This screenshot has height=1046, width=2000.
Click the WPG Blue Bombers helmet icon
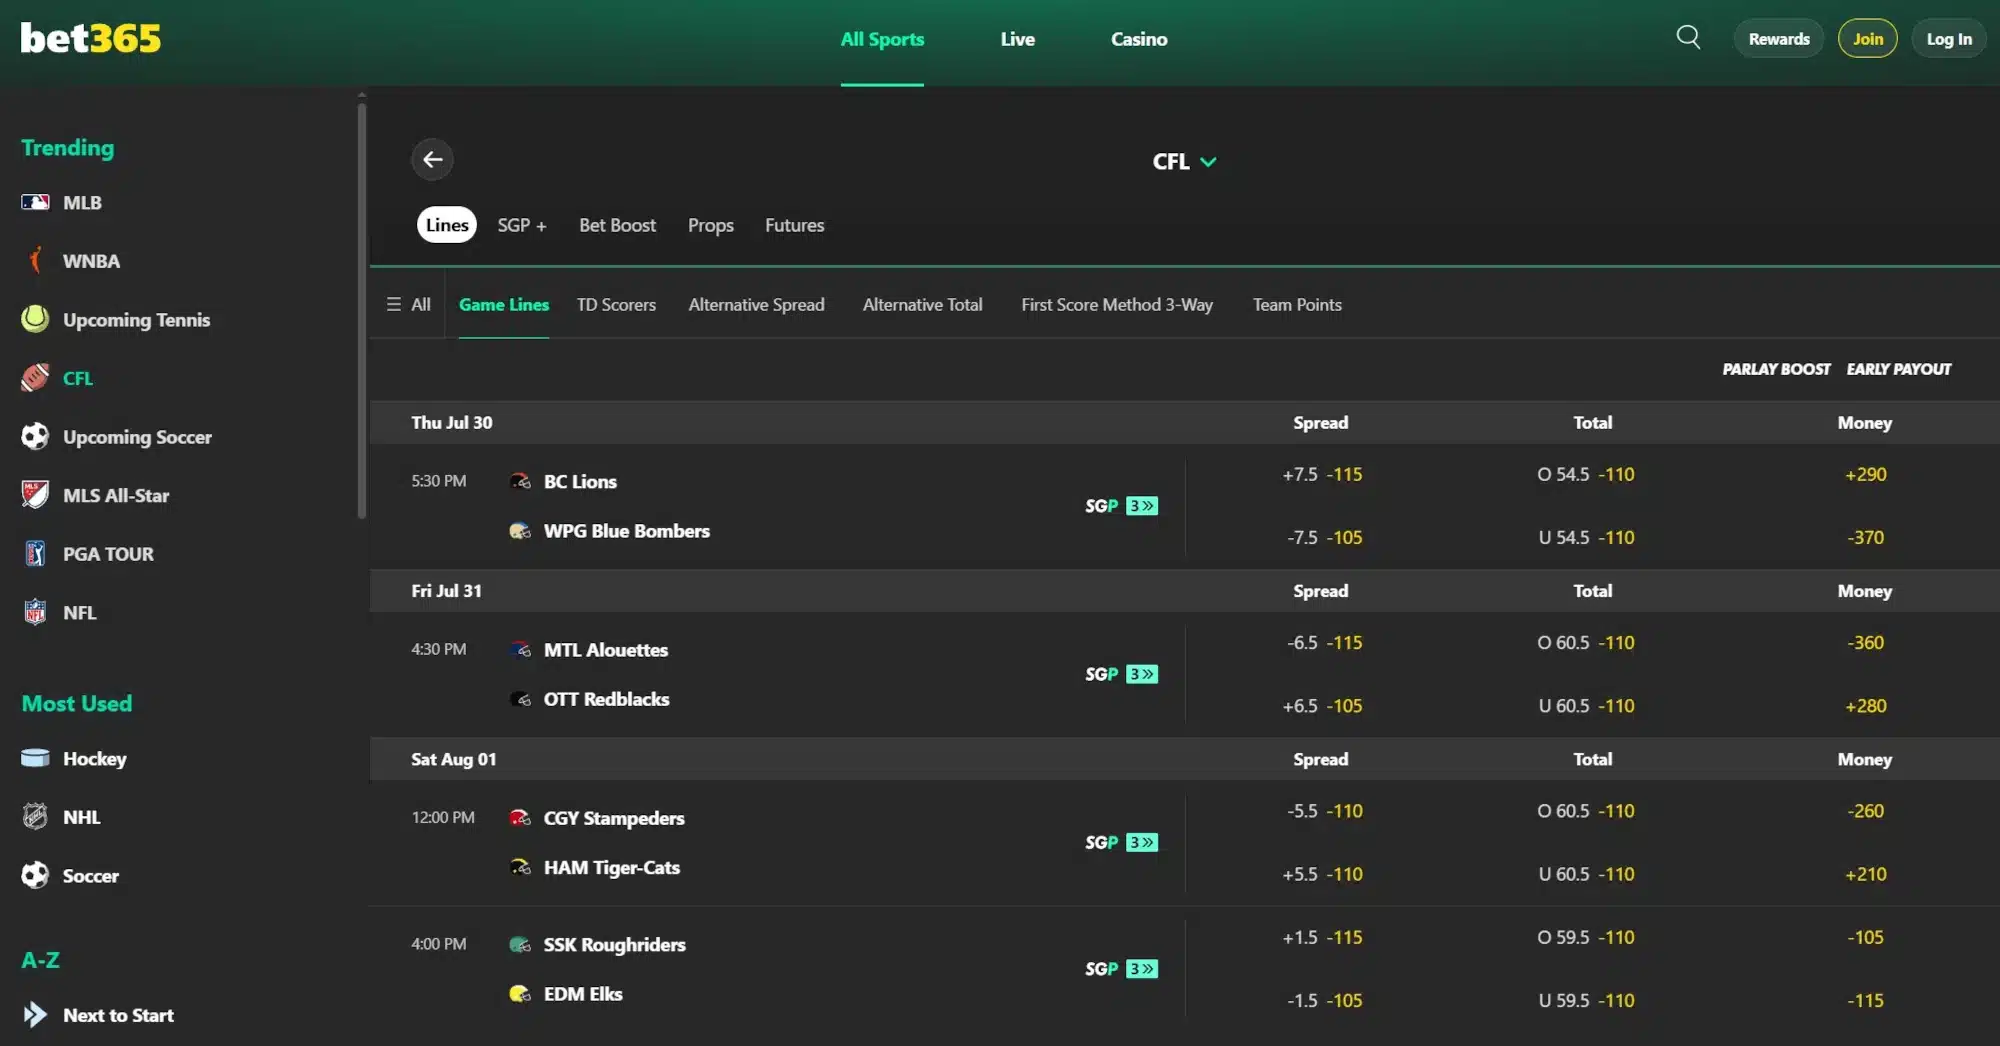[520, 531]
